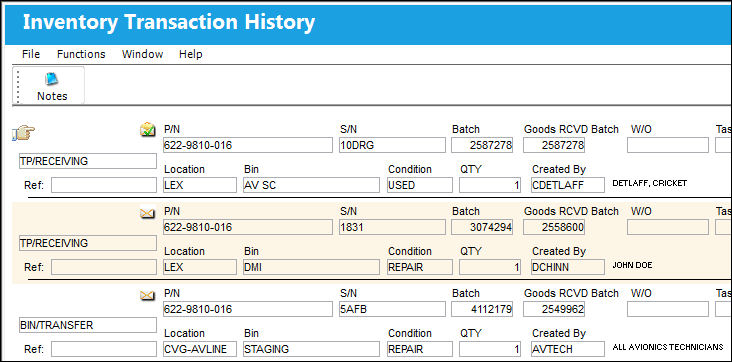Click Batch field showing 4112179

[482, 309]
